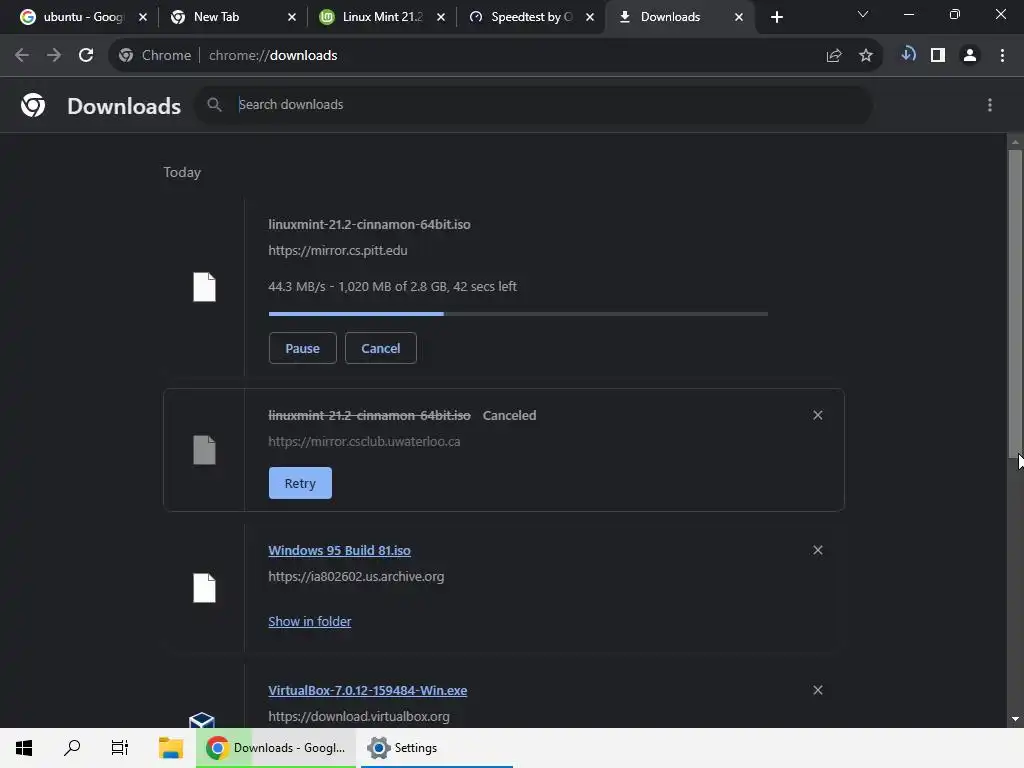Show Windows 95 ISO in folder

pyautogui.click(x=310, y=622)
